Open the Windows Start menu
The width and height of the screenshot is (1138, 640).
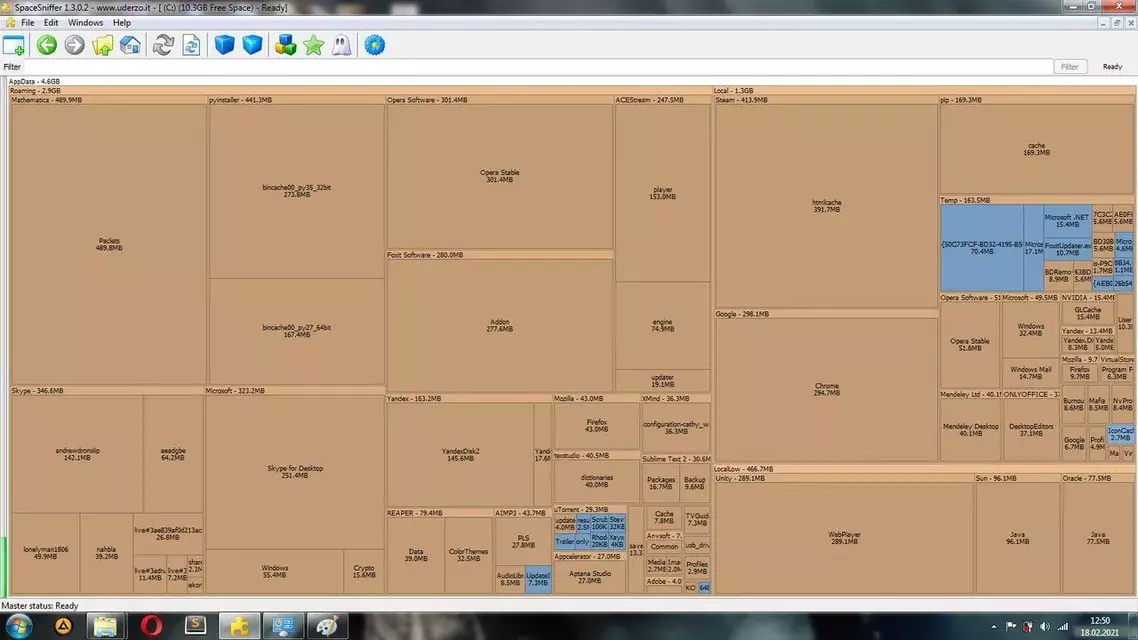[18, 625]
